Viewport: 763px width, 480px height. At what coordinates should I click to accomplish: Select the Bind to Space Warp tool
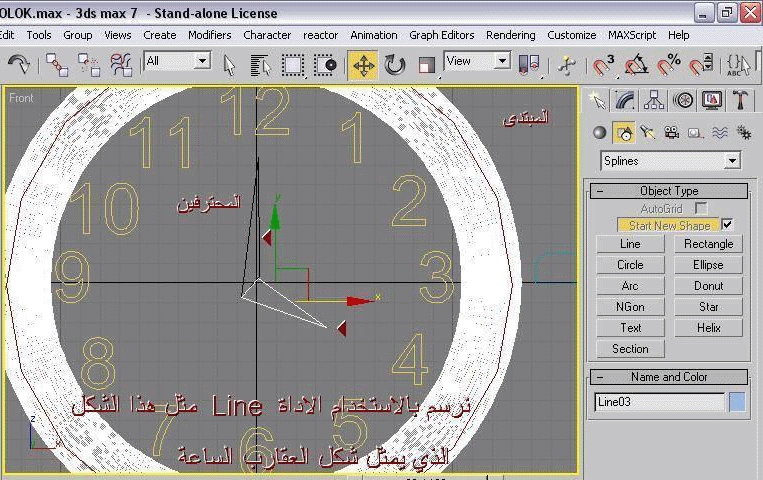(x=121, y=65)
